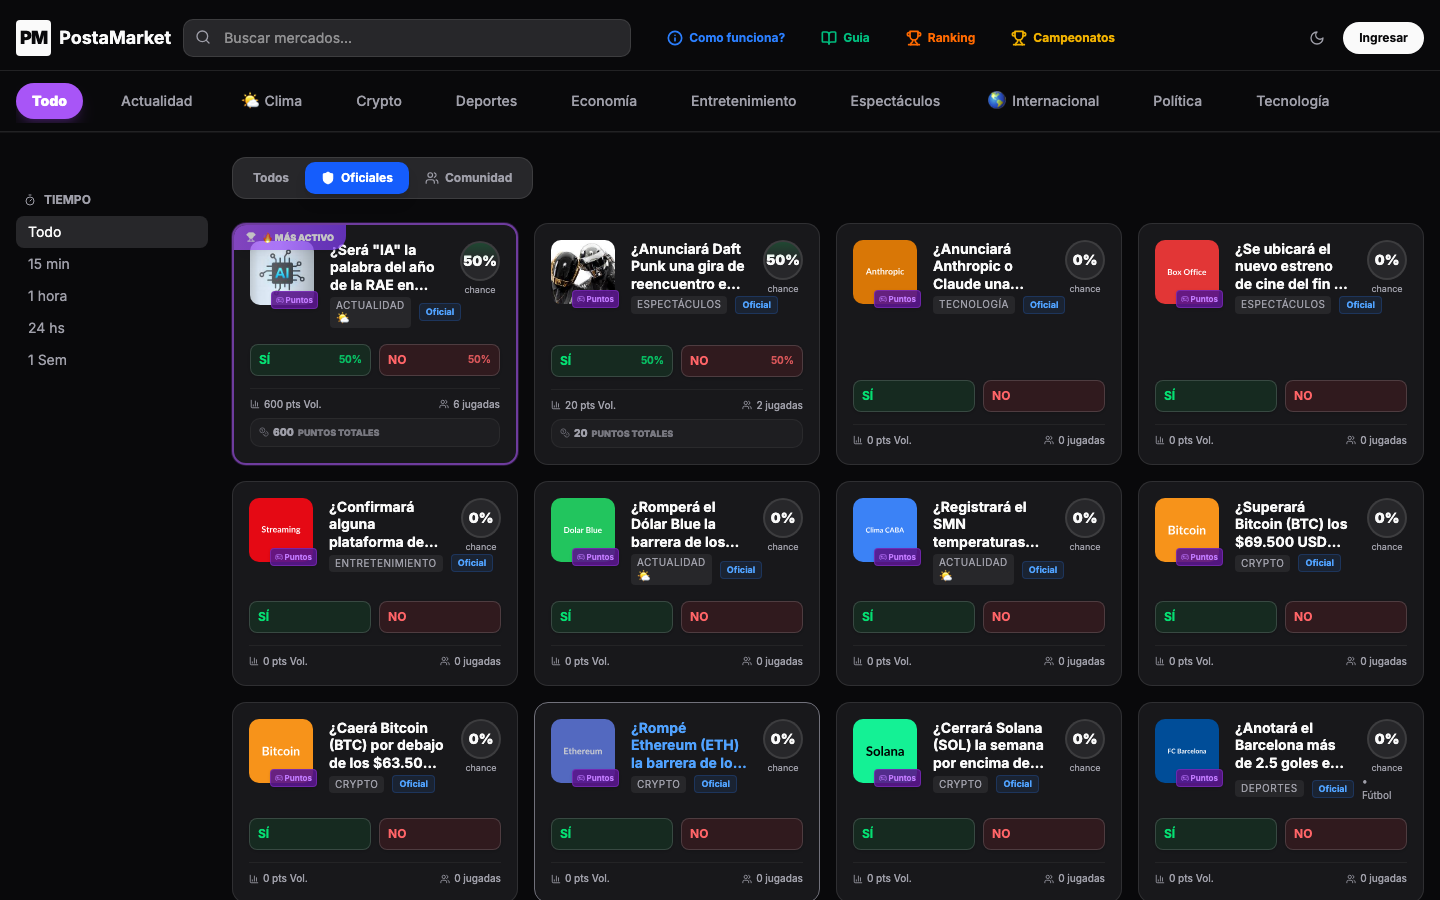Bet NO 50% on the RAE "IA" market
Viewport: 1440px width, 900px height.
(x=439, y=360)
